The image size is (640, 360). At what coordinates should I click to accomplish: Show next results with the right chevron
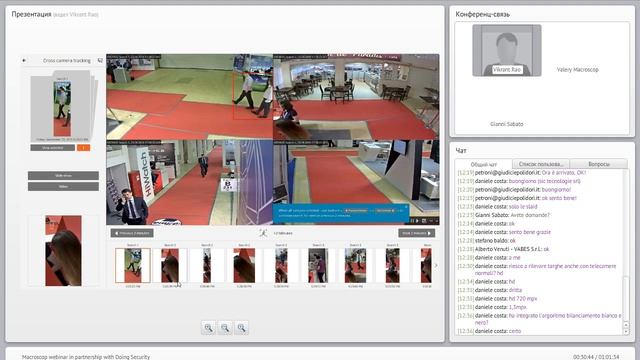tap(436, 266)
